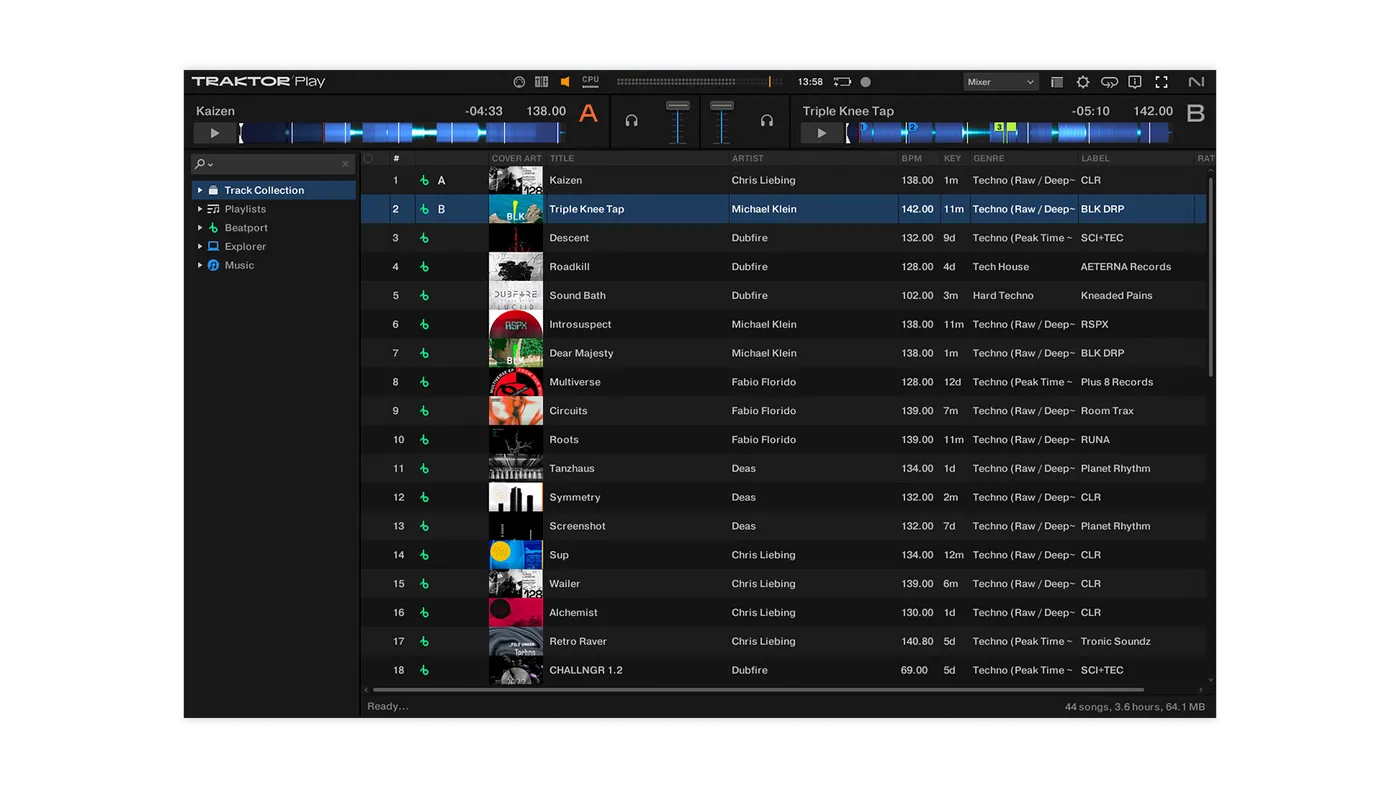Click the Deck A waveform overview
1400x788 pixels.
pyautogui.click(x=402, y=133)
